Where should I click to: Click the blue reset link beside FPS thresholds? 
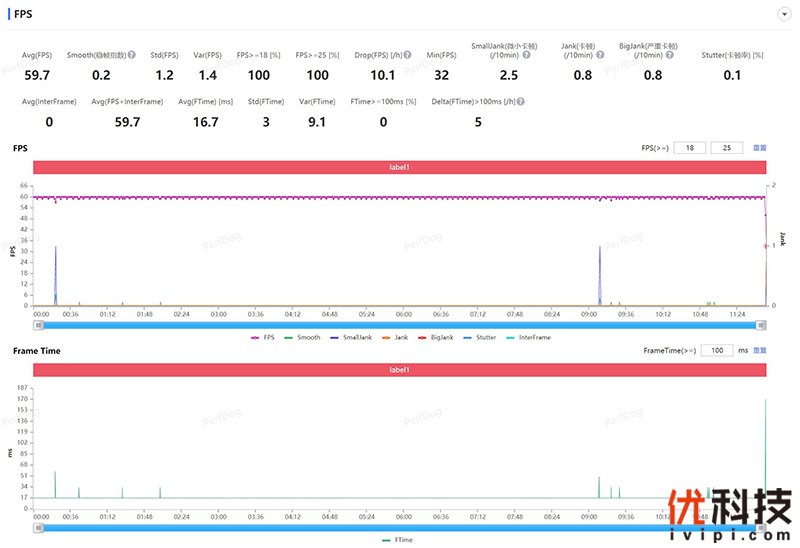click(x=760, y=147)
